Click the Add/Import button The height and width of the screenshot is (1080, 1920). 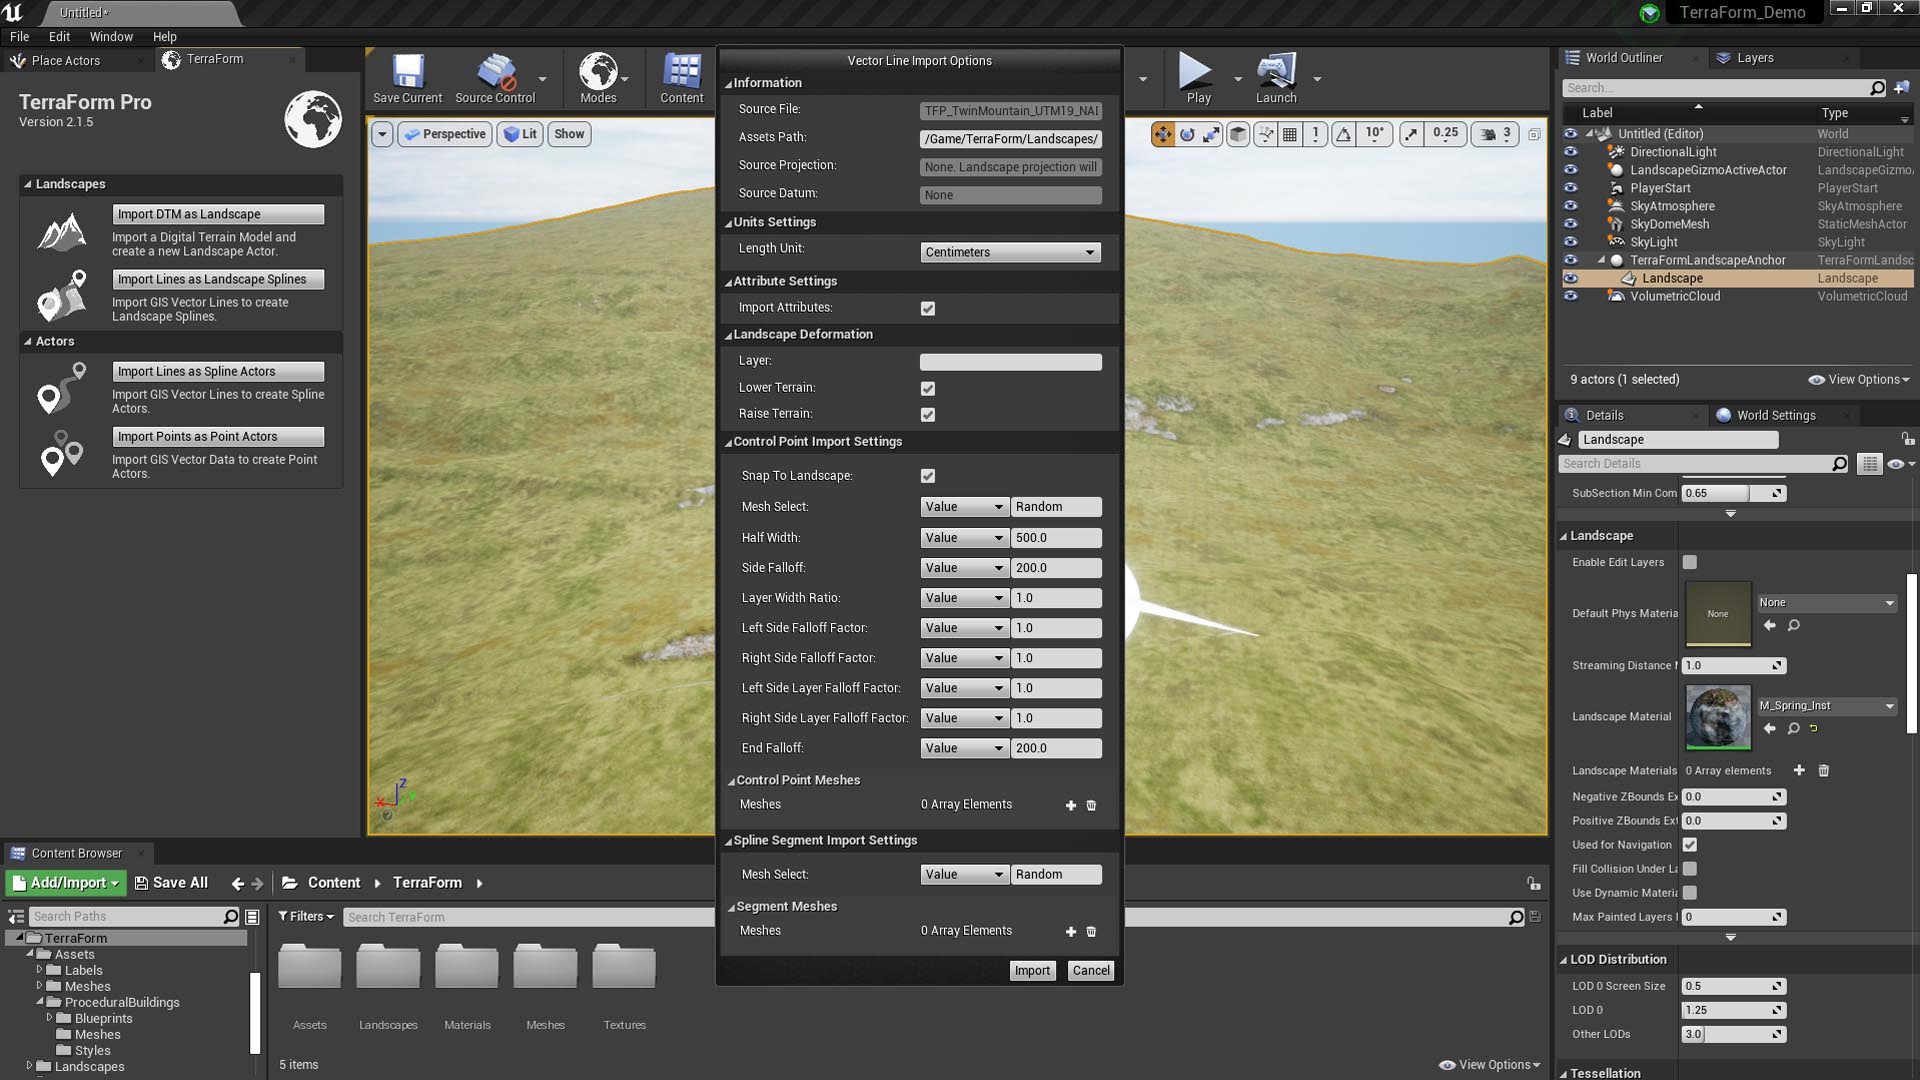(x=66, y=883)
